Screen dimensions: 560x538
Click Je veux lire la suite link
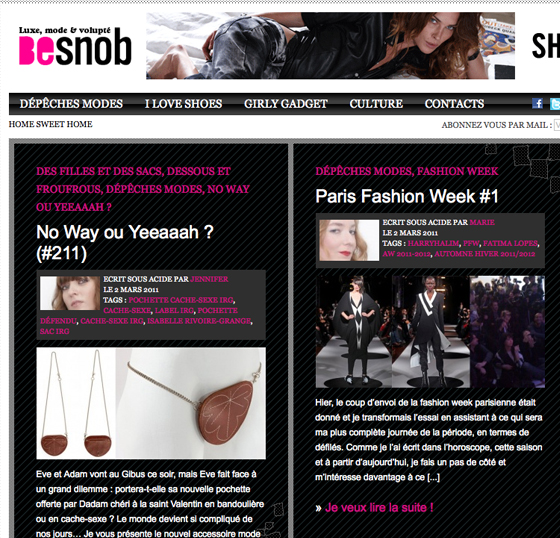(x=379, y=508)
